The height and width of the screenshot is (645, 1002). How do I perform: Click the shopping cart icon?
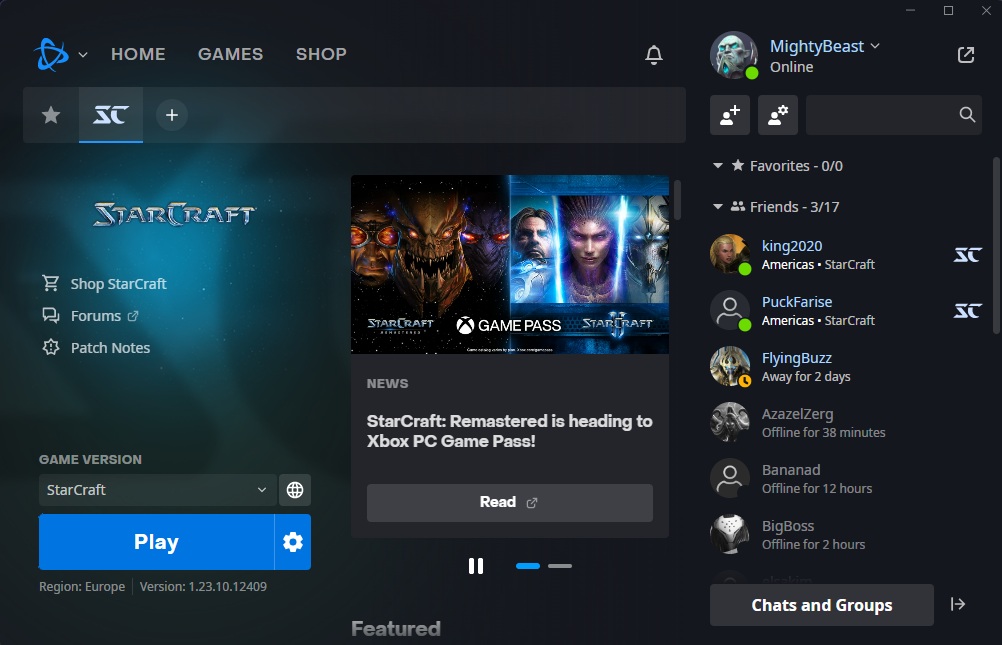click(50, 283)
